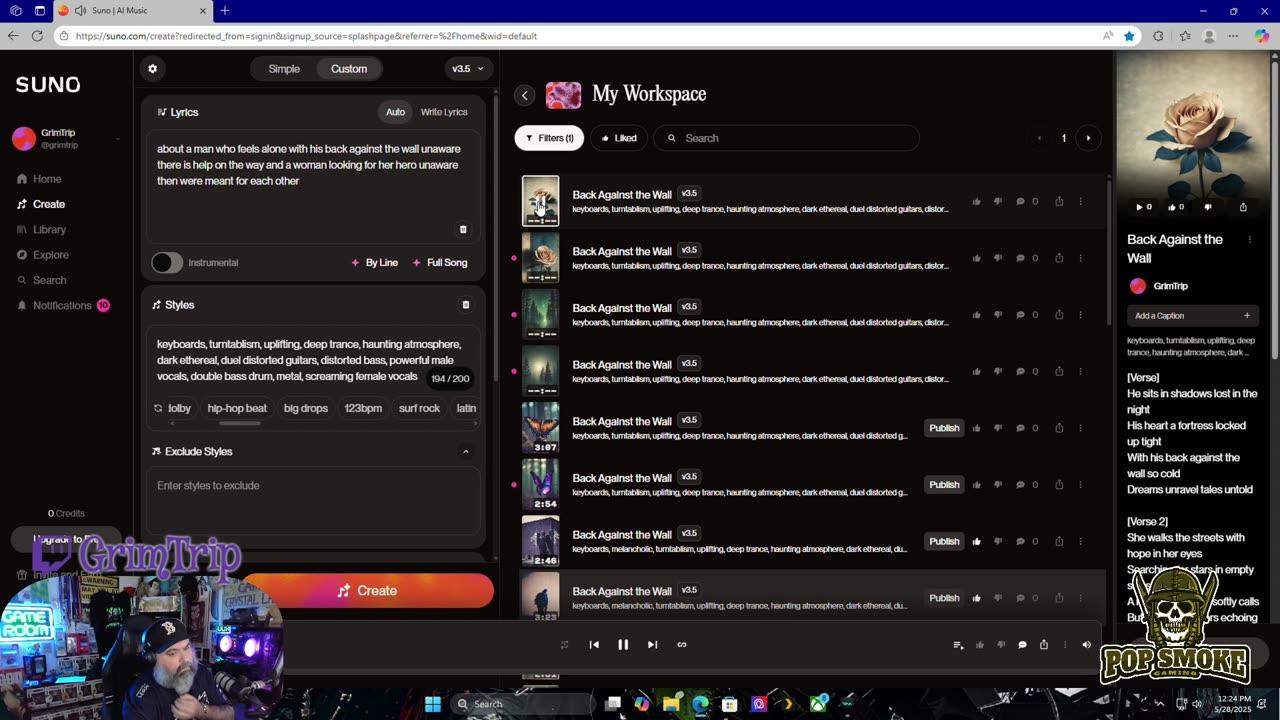Share the first track in the list
The image size is (1280, 720).
(x=1059, y=201)
